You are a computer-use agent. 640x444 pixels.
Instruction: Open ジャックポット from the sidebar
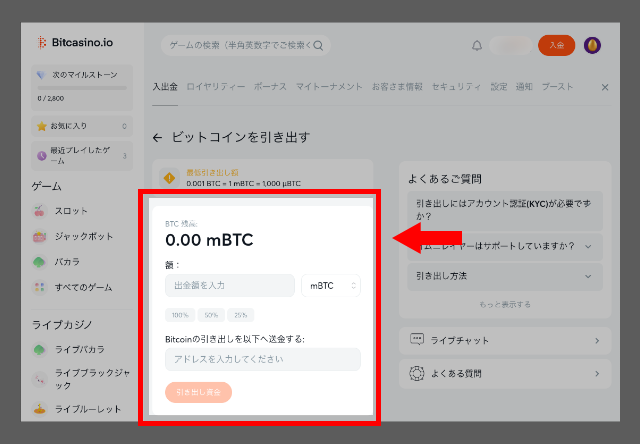coord(81,237)
